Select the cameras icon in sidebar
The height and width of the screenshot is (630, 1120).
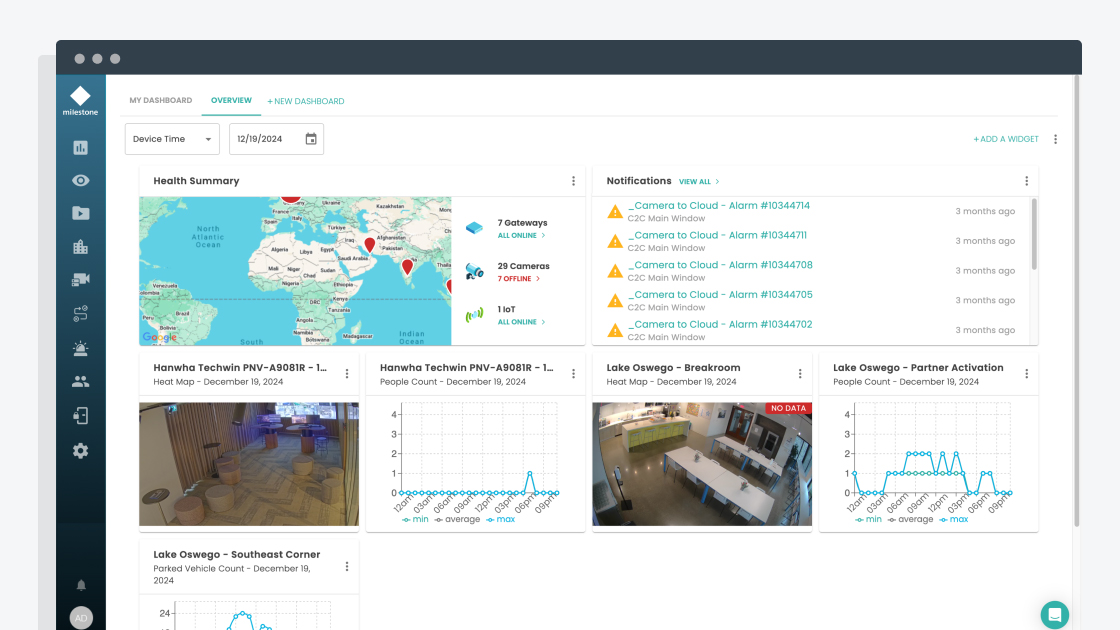click(81, 281)
